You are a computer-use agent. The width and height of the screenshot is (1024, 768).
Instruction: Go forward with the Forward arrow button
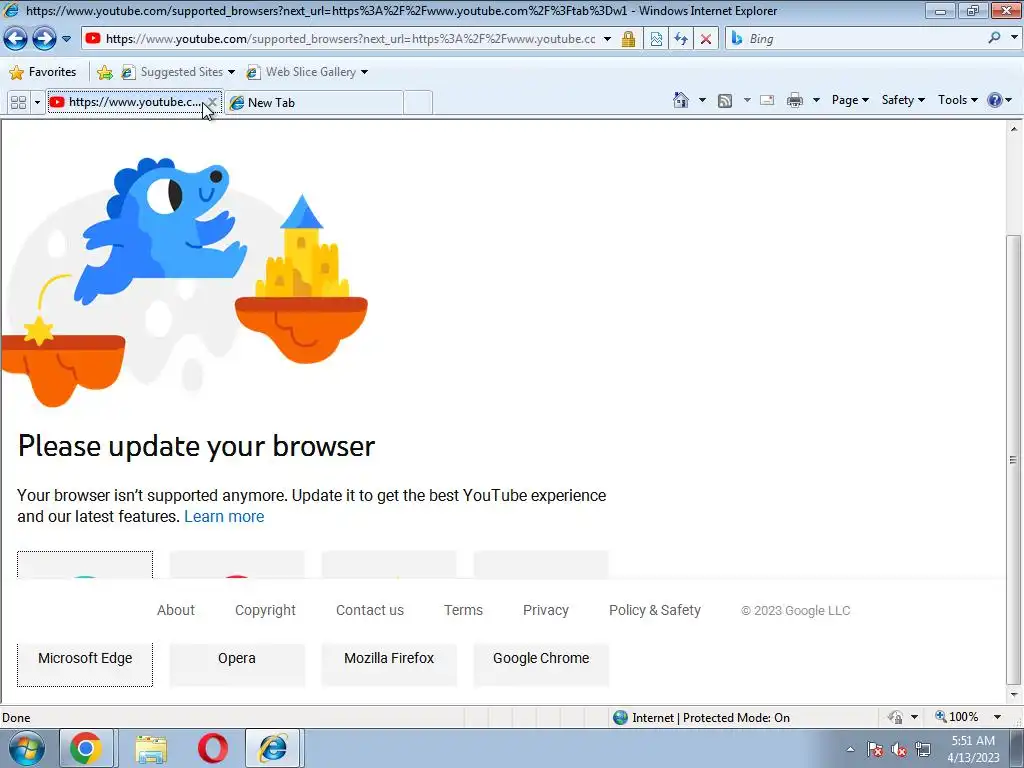pos(44,39)
